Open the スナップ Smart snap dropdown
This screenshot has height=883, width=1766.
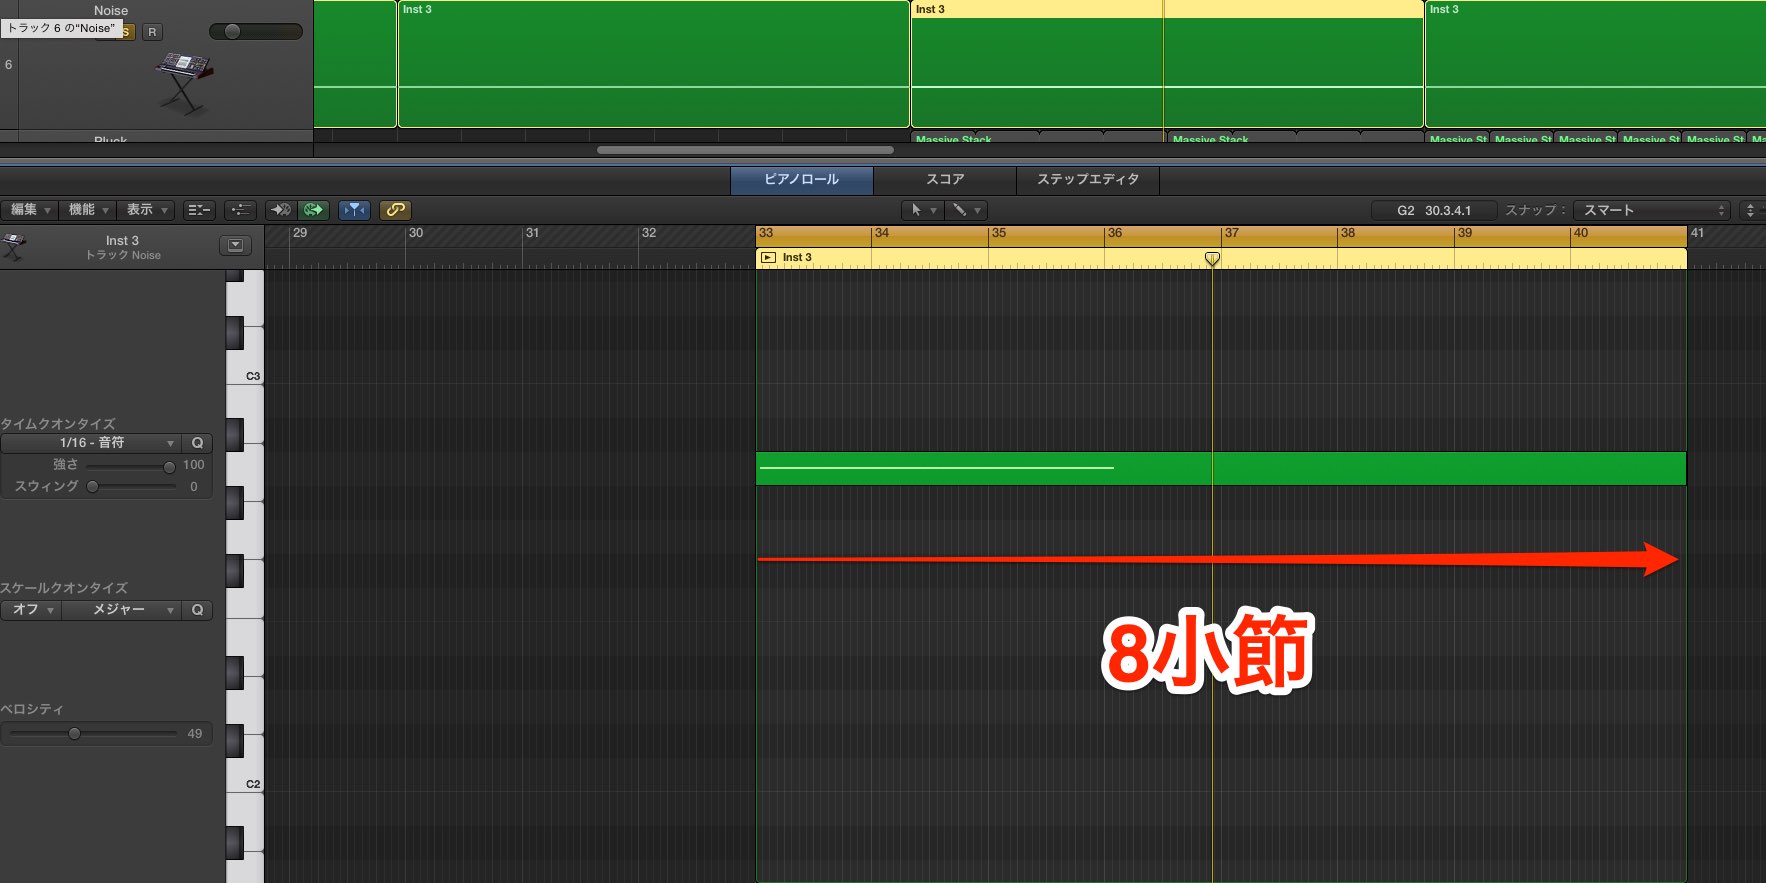(x=1651, y=210)
